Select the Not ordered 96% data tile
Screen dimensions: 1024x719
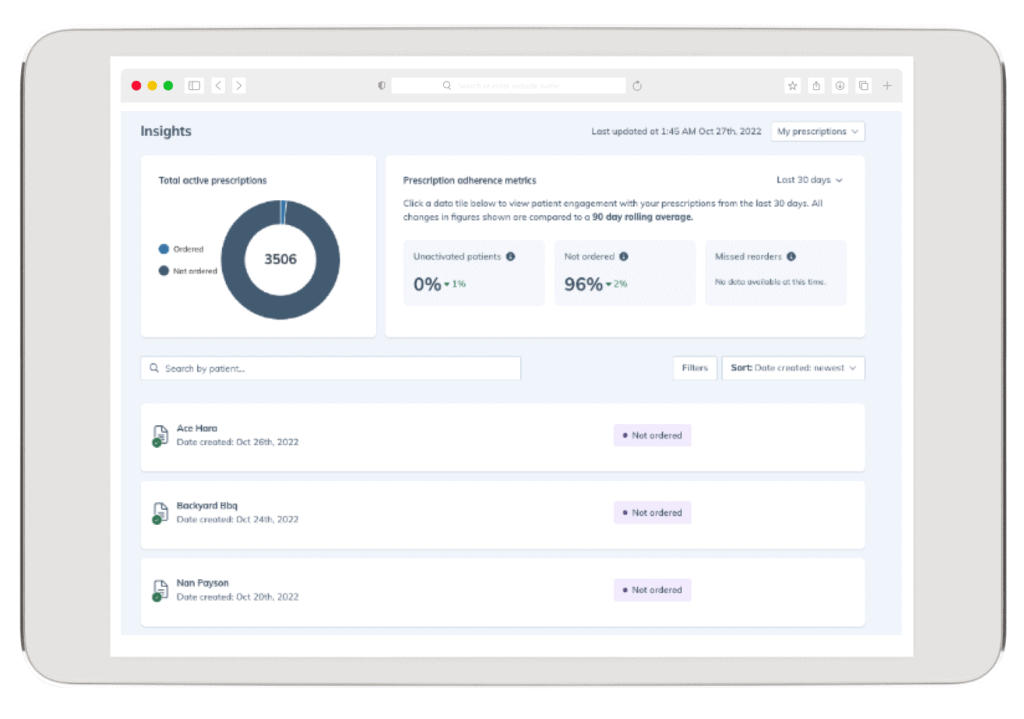coord(625,273)
